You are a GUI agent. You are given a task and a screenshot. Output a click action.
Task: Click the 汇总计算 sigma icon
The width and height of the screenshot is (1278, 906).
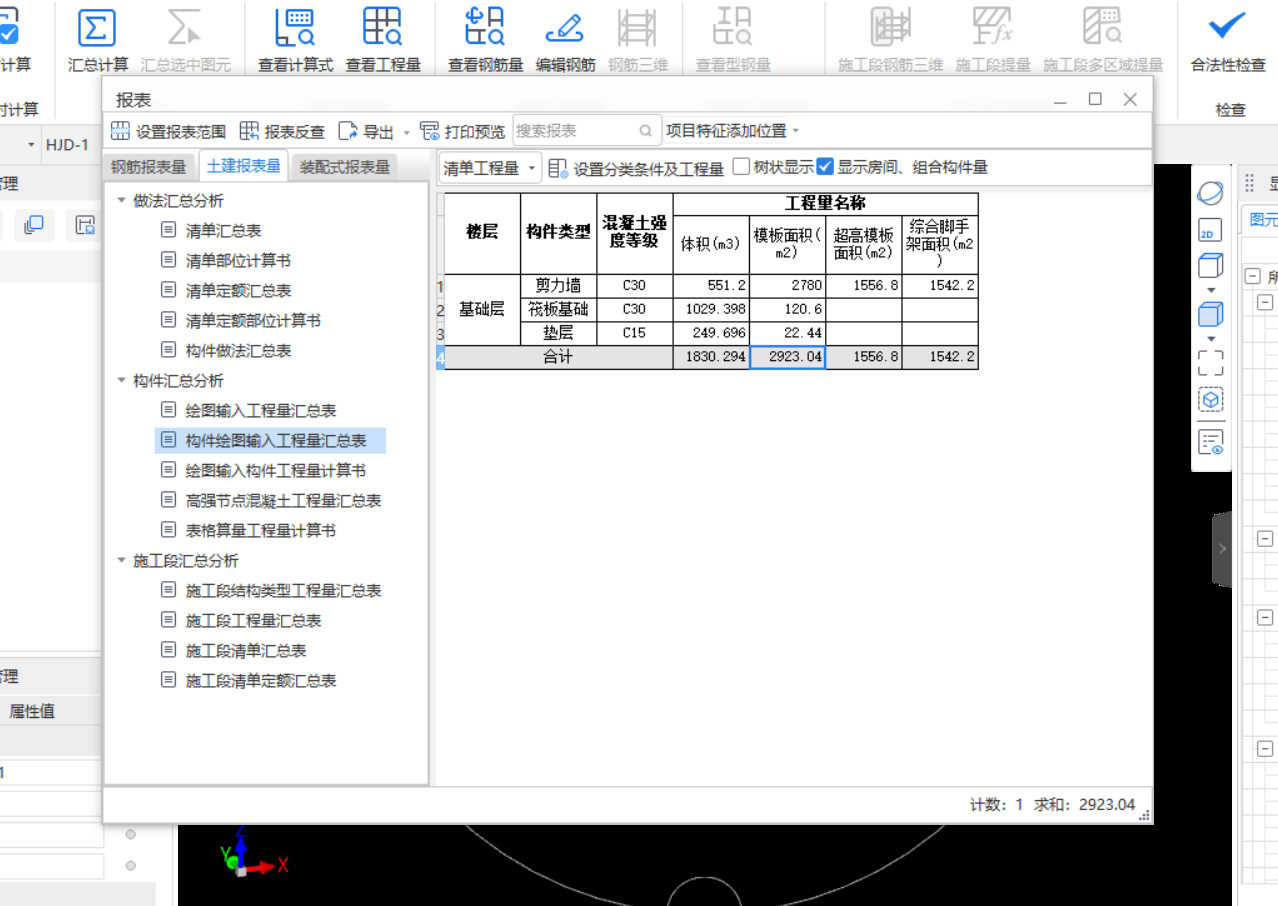[x=96, y=28]
